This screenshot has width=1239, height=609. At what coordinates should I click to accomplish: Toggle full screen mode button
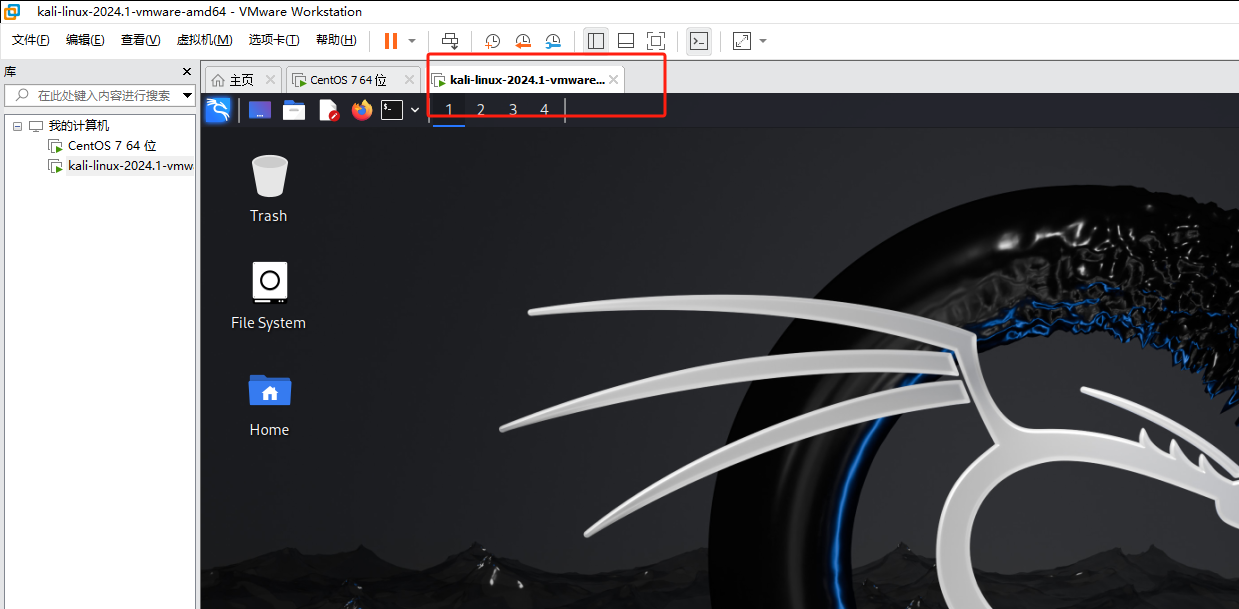(x=656, y=41)
